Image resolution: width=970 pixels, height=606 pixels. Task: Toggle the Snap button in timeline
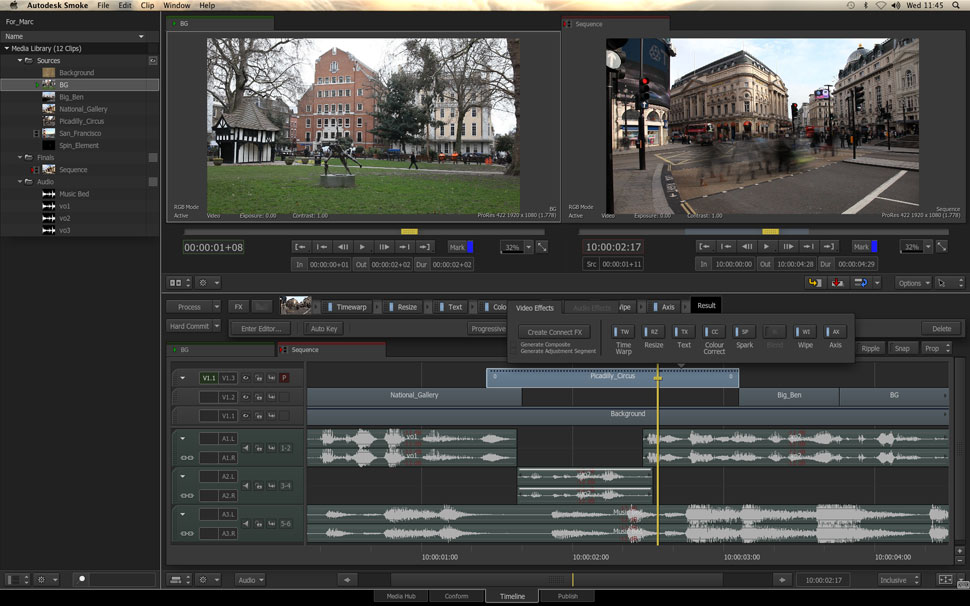902,348
